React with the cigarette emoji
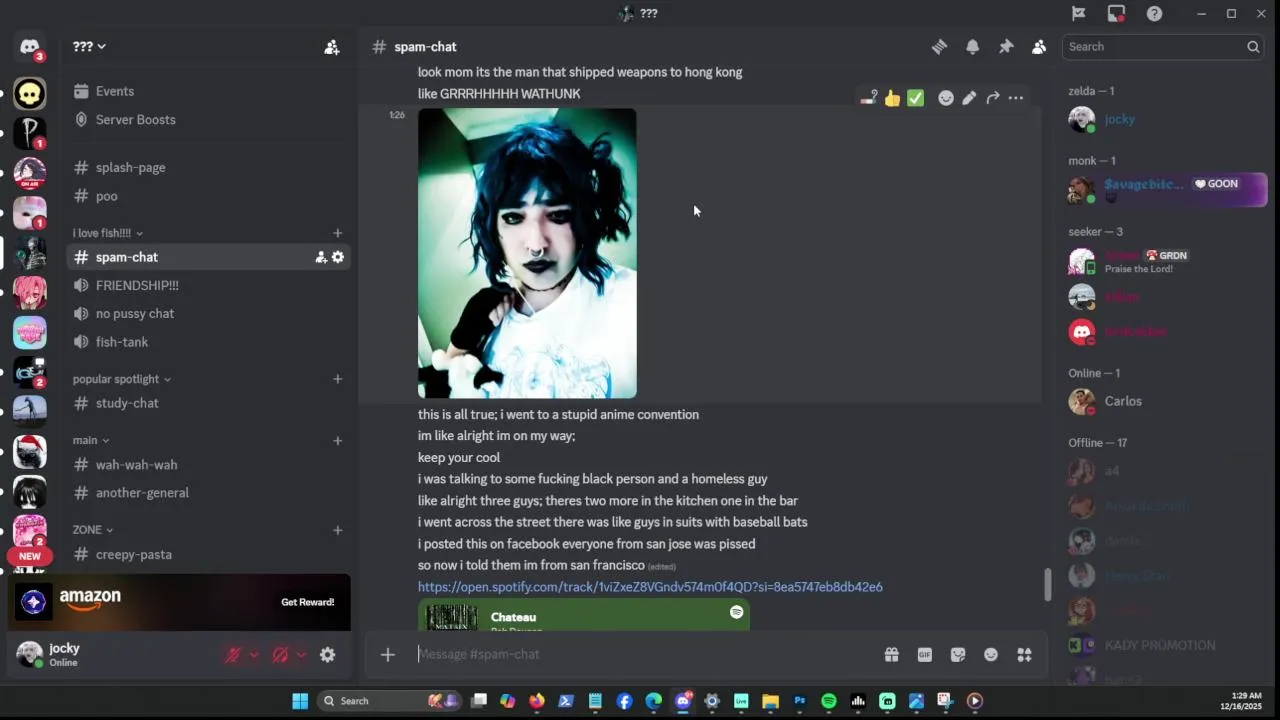This screenshot has width=1280, height=720. coord(869,98)
